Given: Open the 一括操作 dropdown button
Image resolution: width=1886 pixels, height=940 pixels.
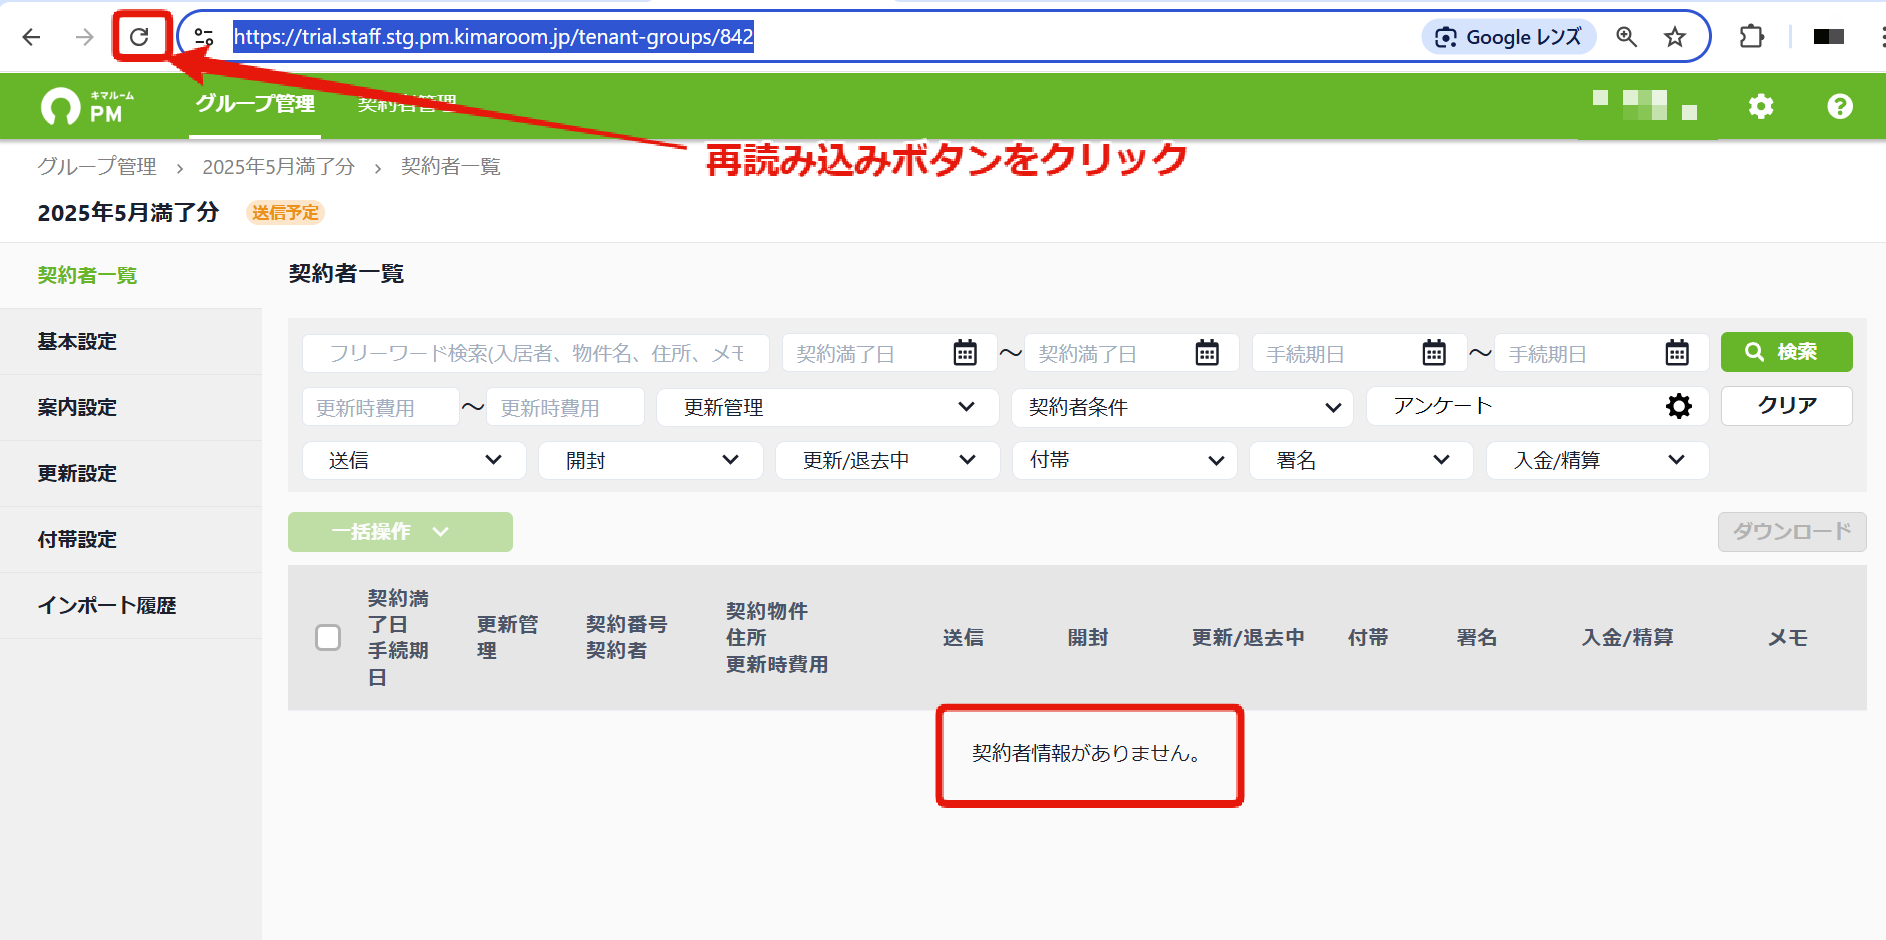Looking at the screenshot, I should tap(400, 532).
